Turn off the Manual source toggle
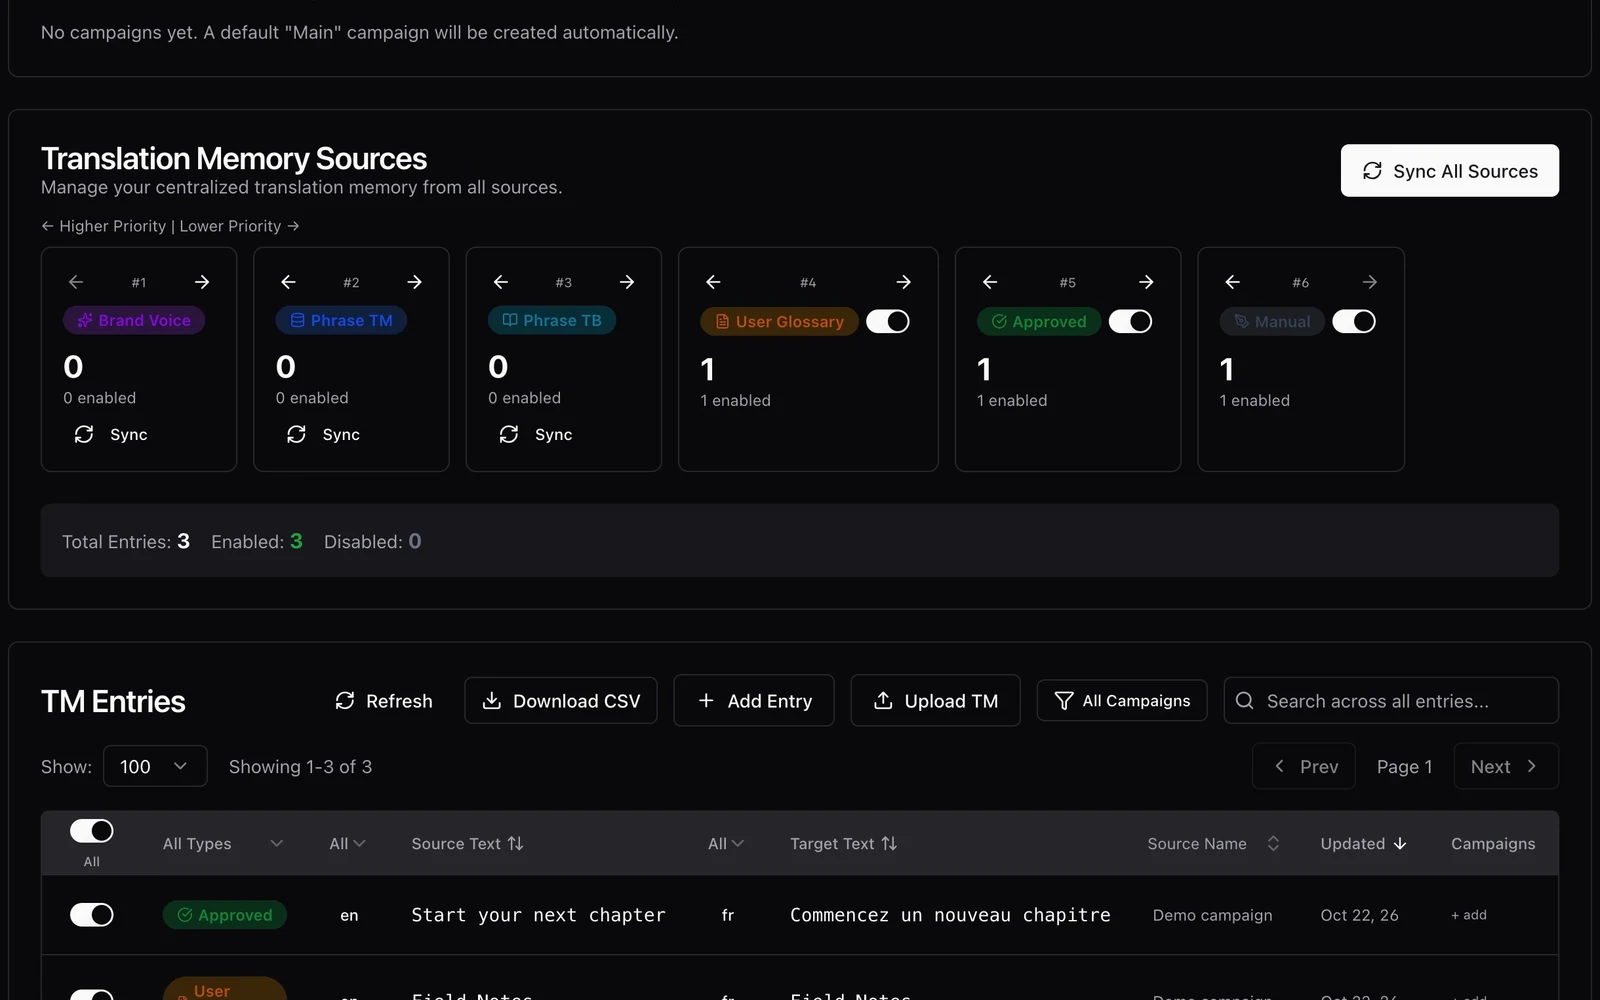The image size is (1600, 1000). (x=1354, y=321)
